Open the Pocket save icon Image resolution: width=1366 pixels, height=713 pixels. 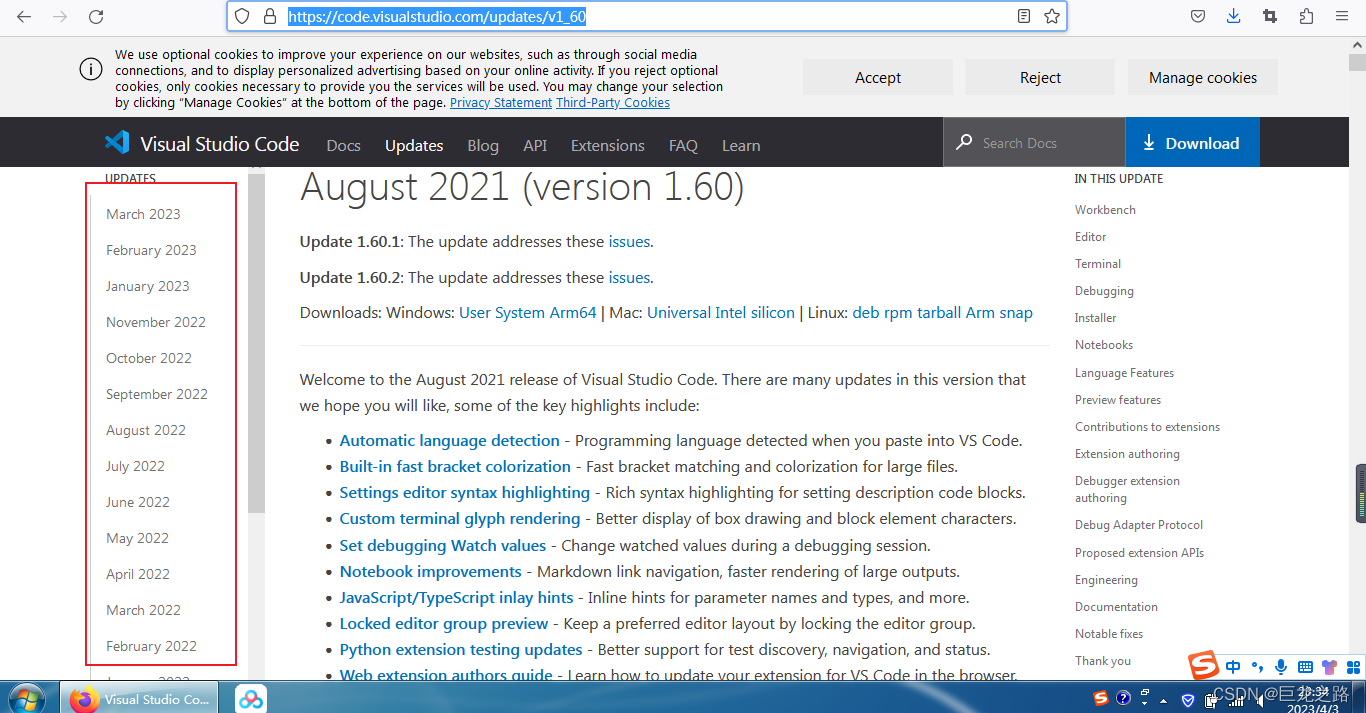point(1198,16)
